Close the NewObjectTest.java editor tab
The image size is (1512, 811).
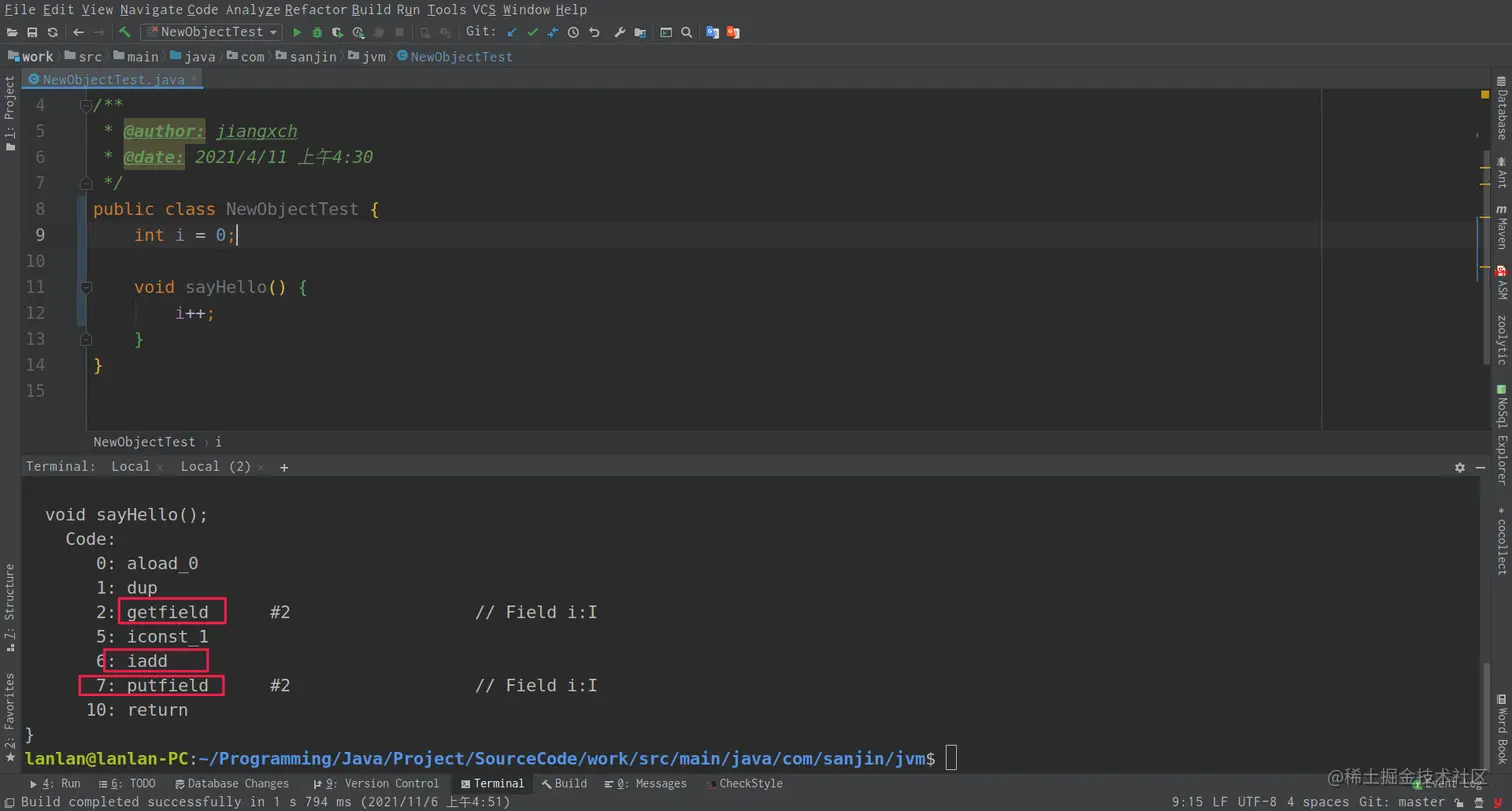coord(194,77)
